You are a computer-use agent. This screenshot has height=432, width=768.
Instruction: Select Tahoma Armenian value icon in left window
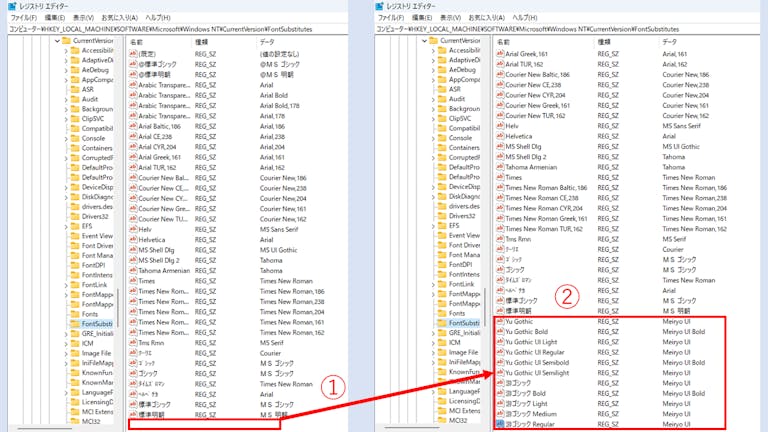(133, 270)
